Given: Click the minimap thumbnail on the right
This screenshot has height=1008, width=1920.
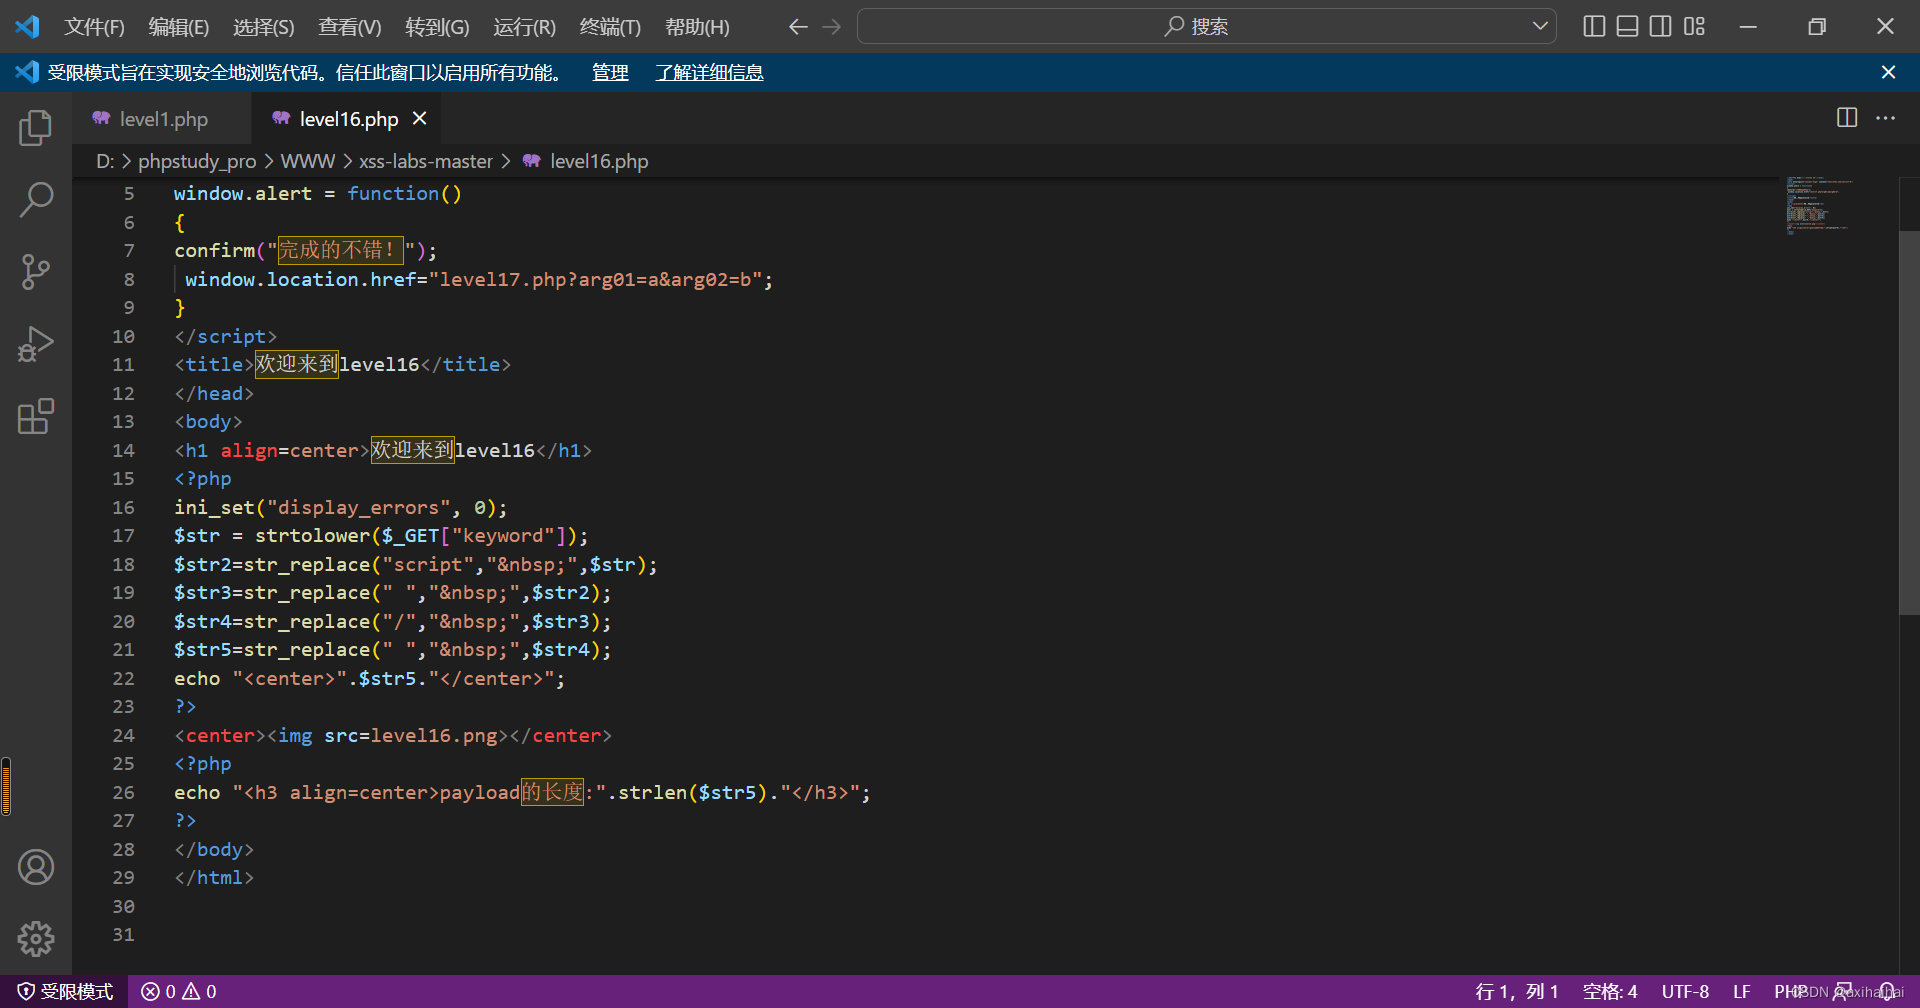Looking at the screenshot, I should click(x=1820, y=205).
